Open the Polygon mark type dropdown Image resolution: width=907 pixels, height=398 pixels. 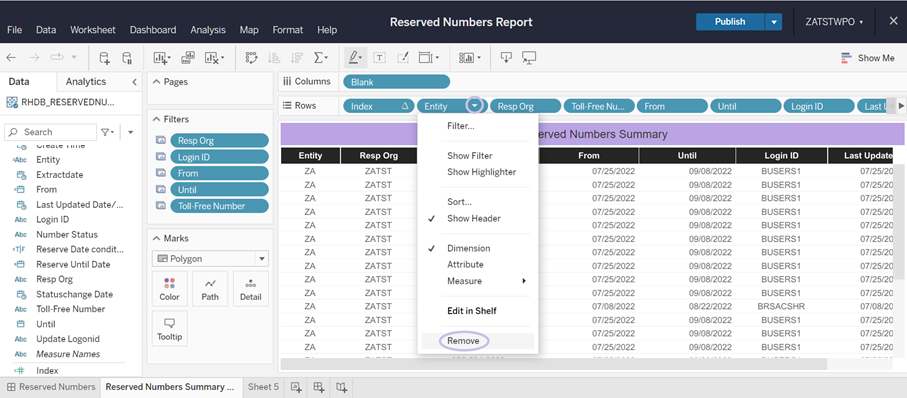(210, 259)
